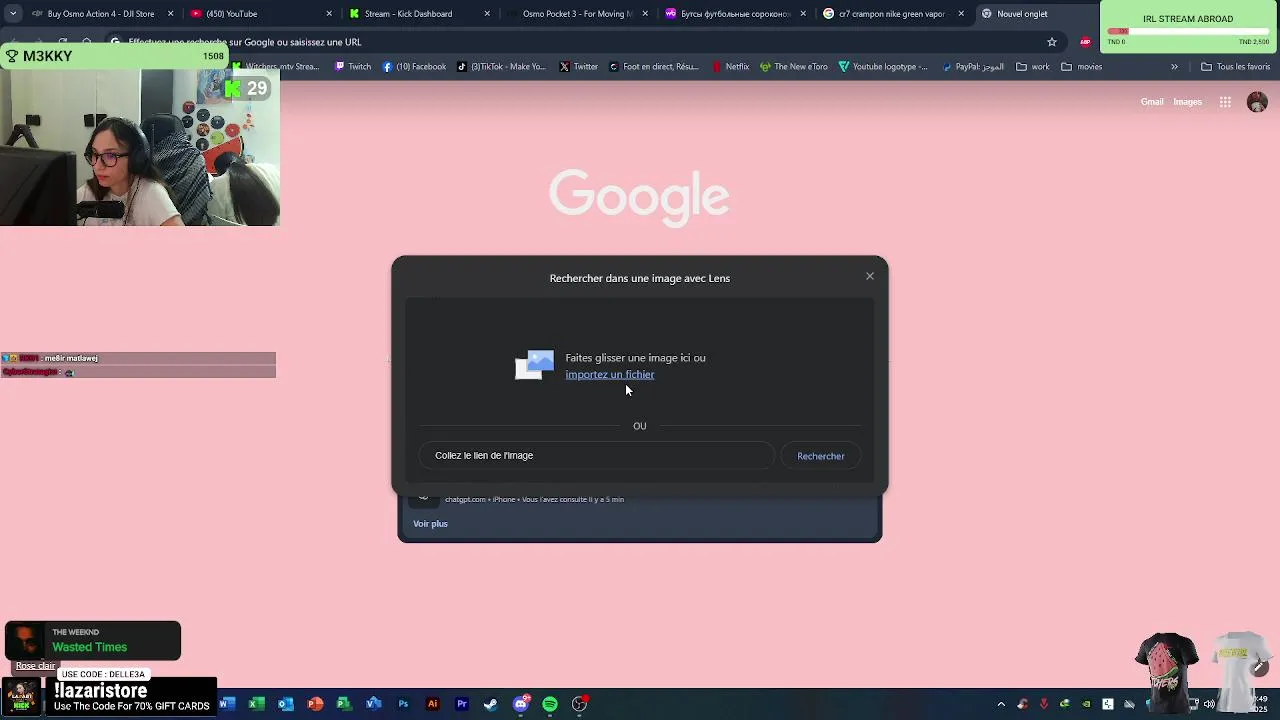Open Outlook from the taskbar

[285, 704]
